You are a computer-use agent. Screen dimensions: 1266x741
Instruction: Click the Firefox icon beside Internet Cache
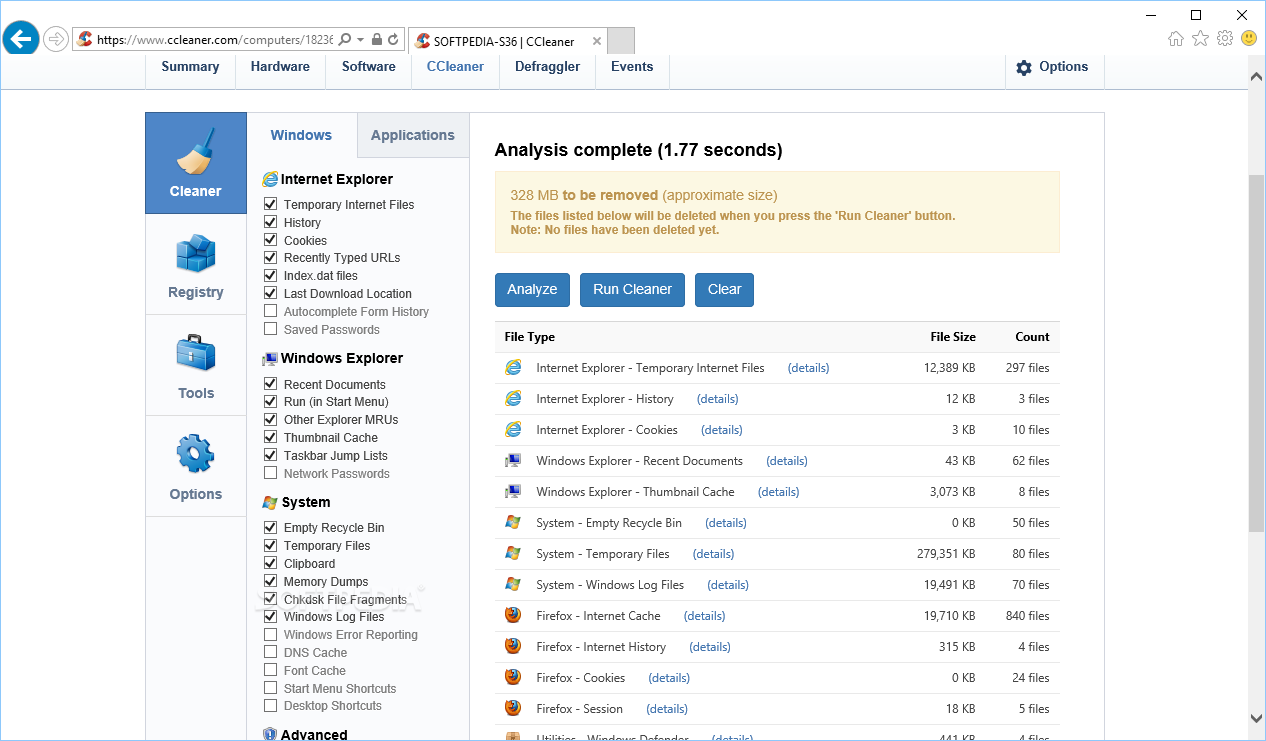coord(513,615)
